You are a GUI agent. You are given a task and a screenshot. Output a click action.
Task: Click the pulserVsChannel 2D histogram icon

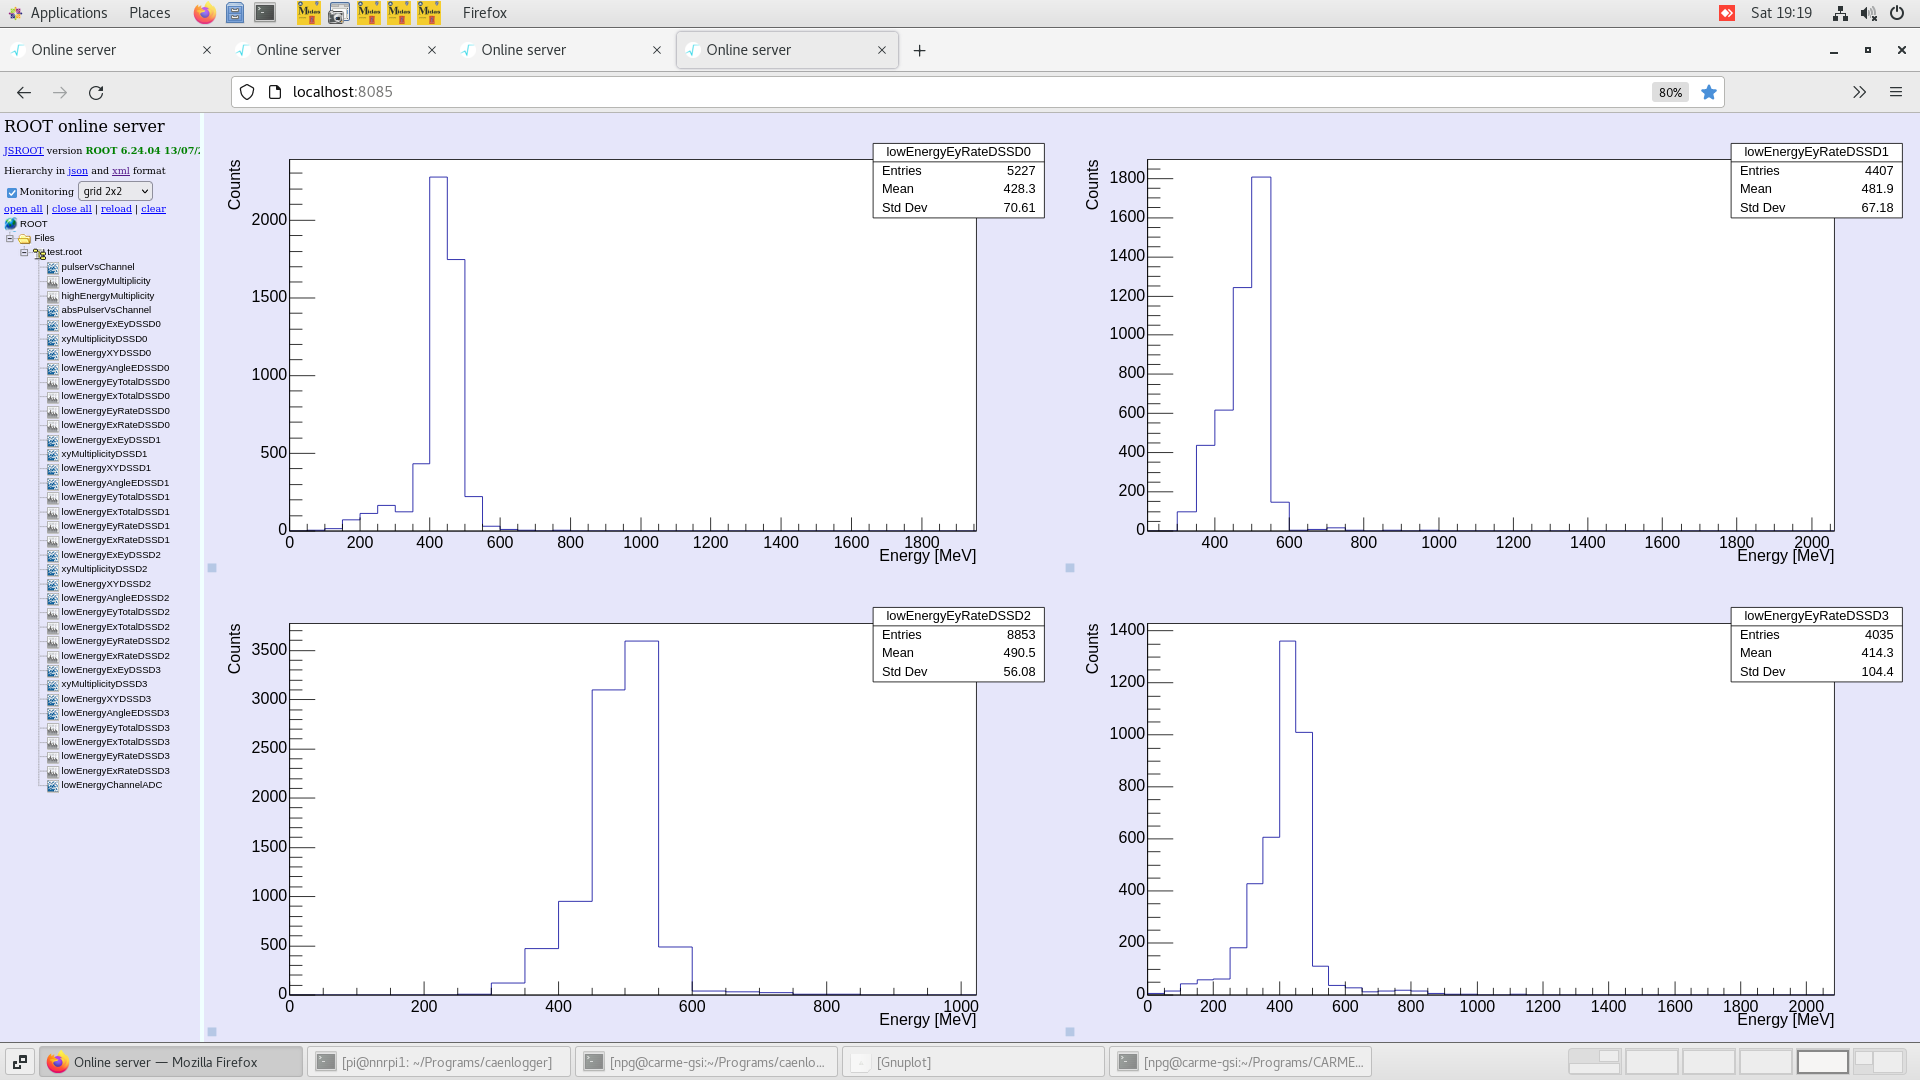tap(52, 267)
